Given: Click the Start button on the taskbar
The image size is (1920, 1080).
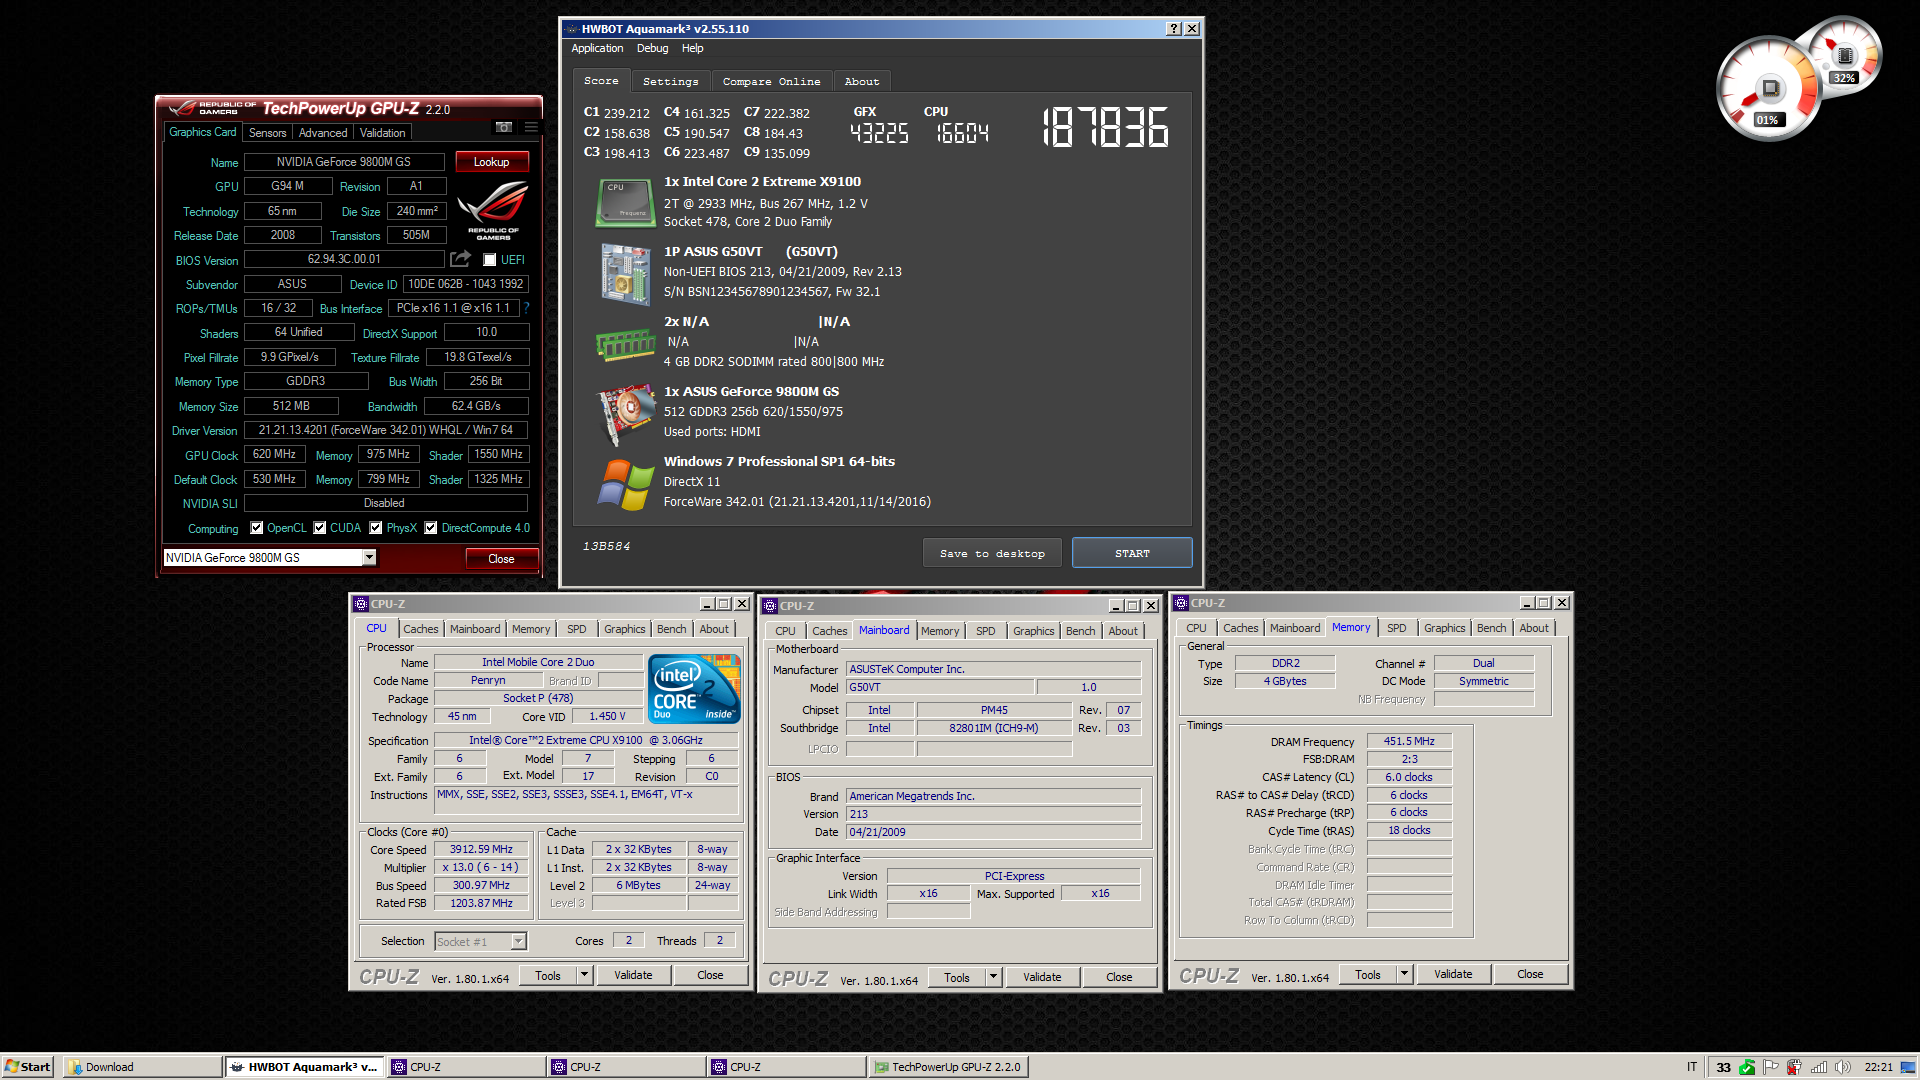Looking at the screenshot, I should point(28,1067).
